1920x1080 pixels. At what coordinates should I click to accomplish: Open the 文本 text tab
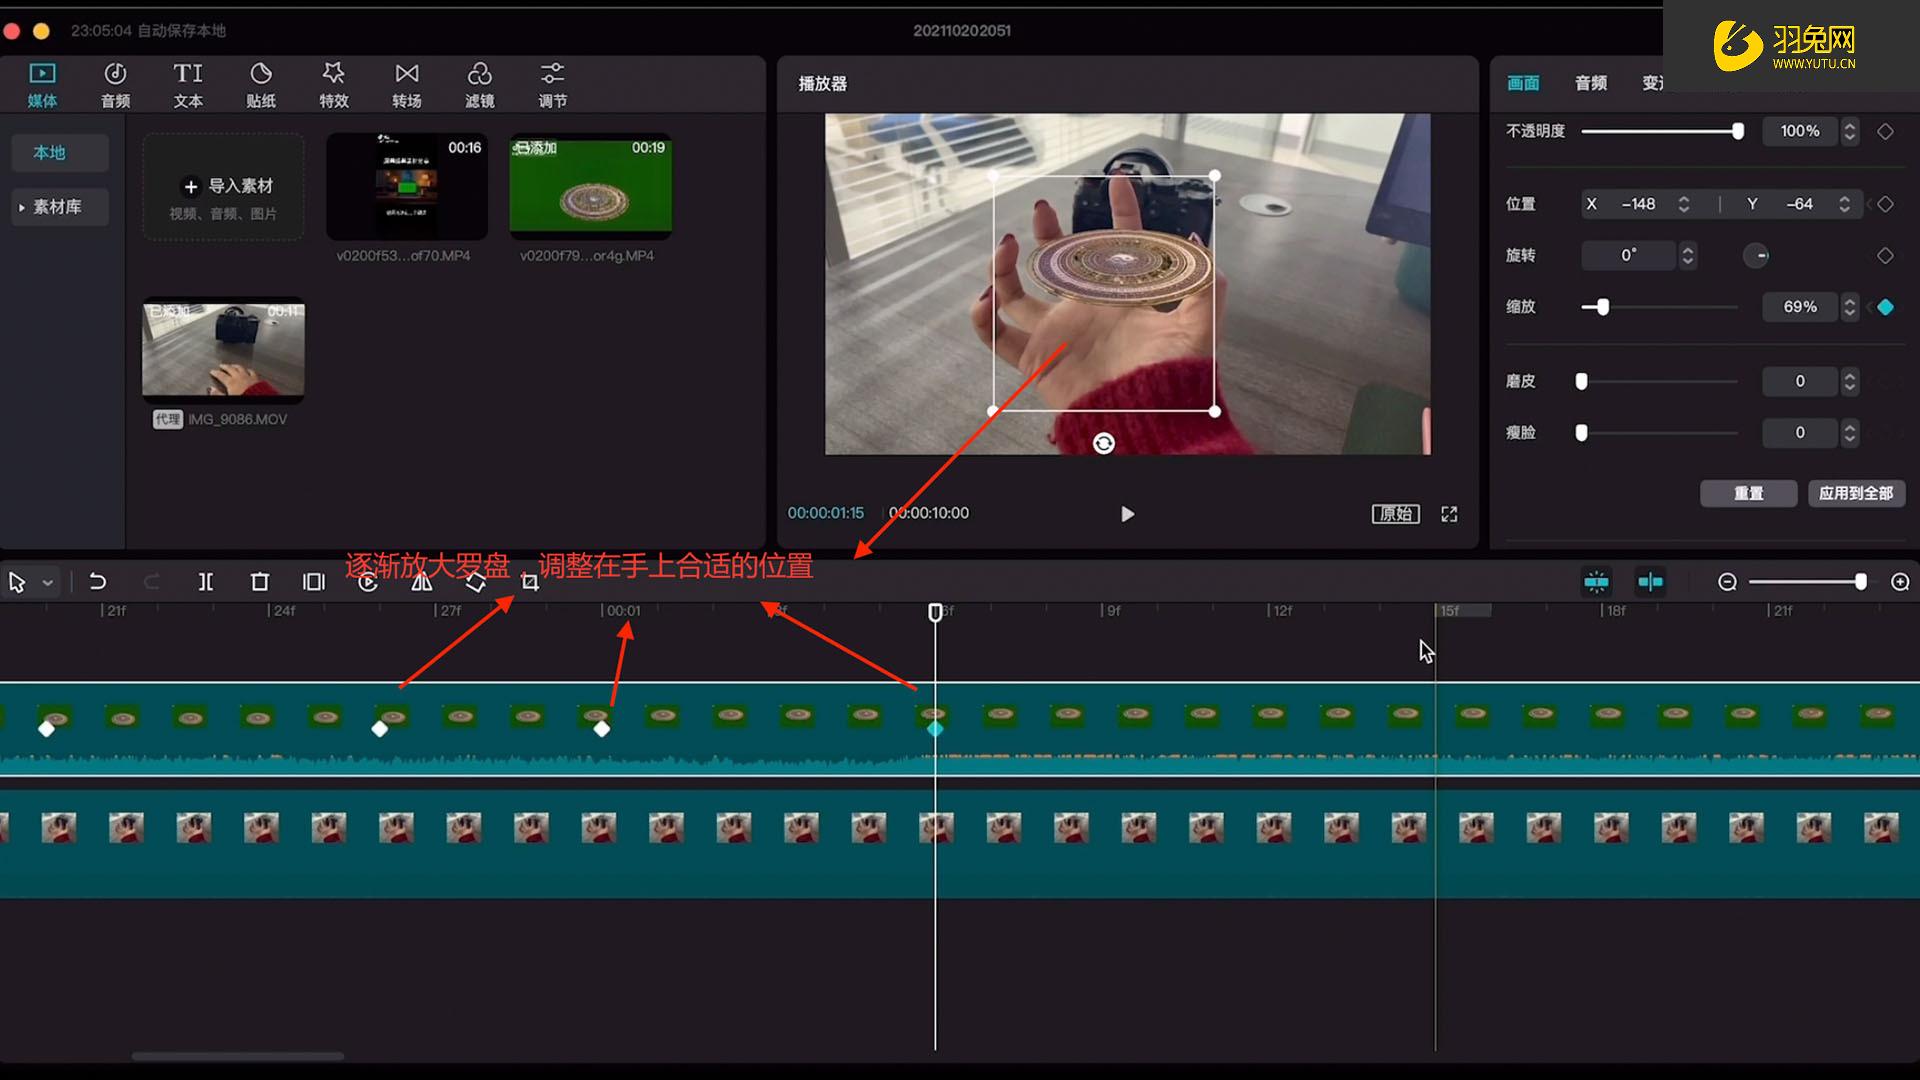[x=188, y=85]
